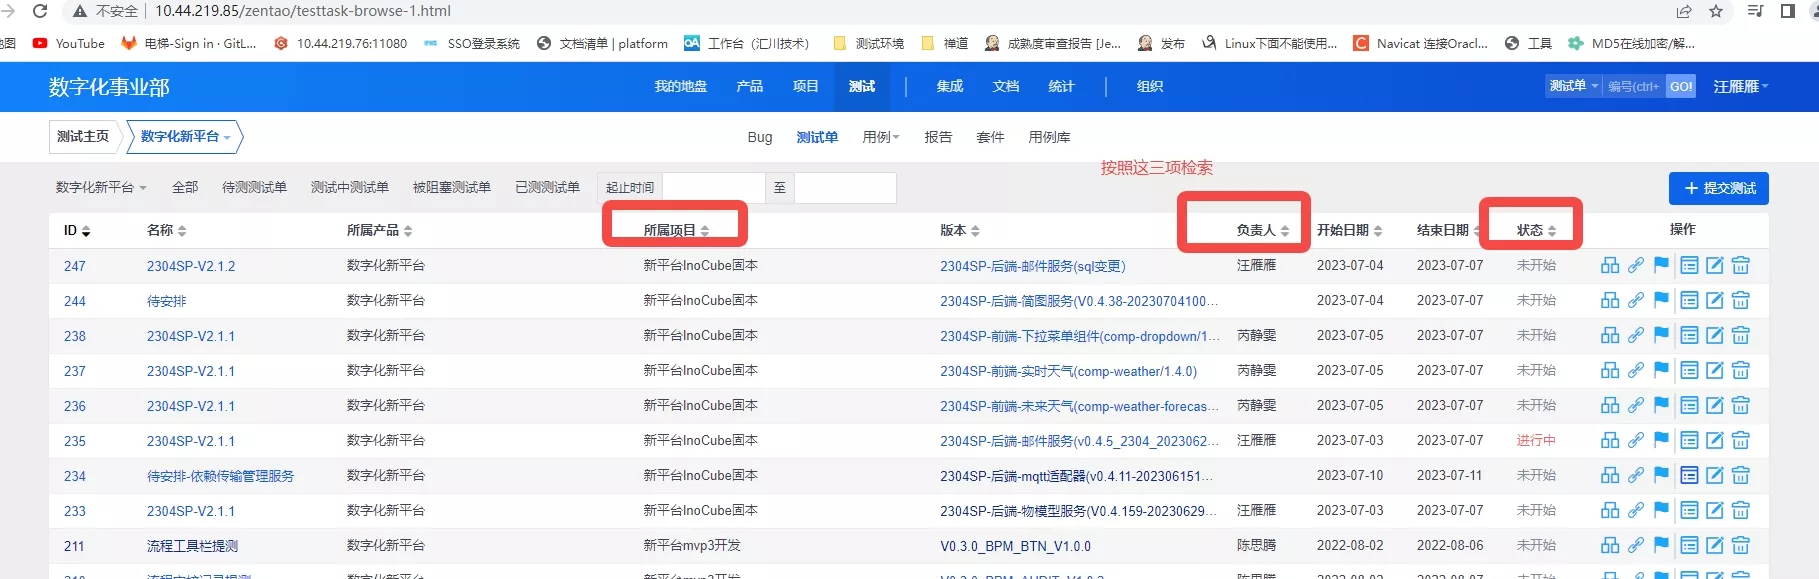Open the cases icon for test task 247
This screenshot has height=579, width=1819.
coord(1610,266)
